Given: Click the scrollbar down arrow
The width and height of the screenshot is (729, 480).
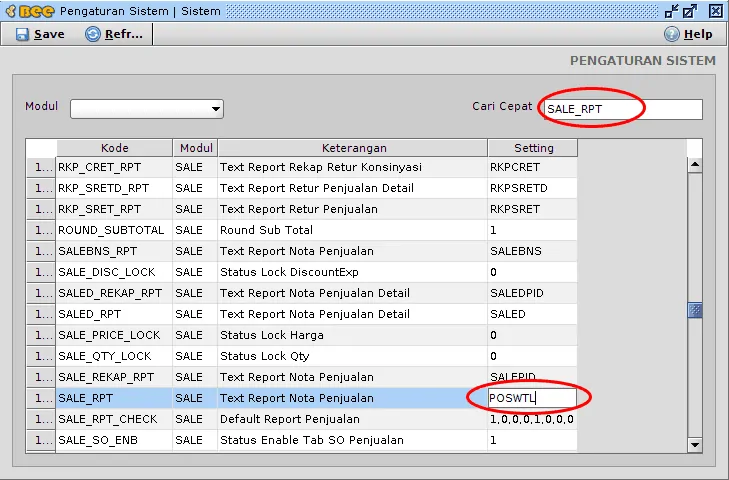Looking at the screenshot, I should (695, 444).
